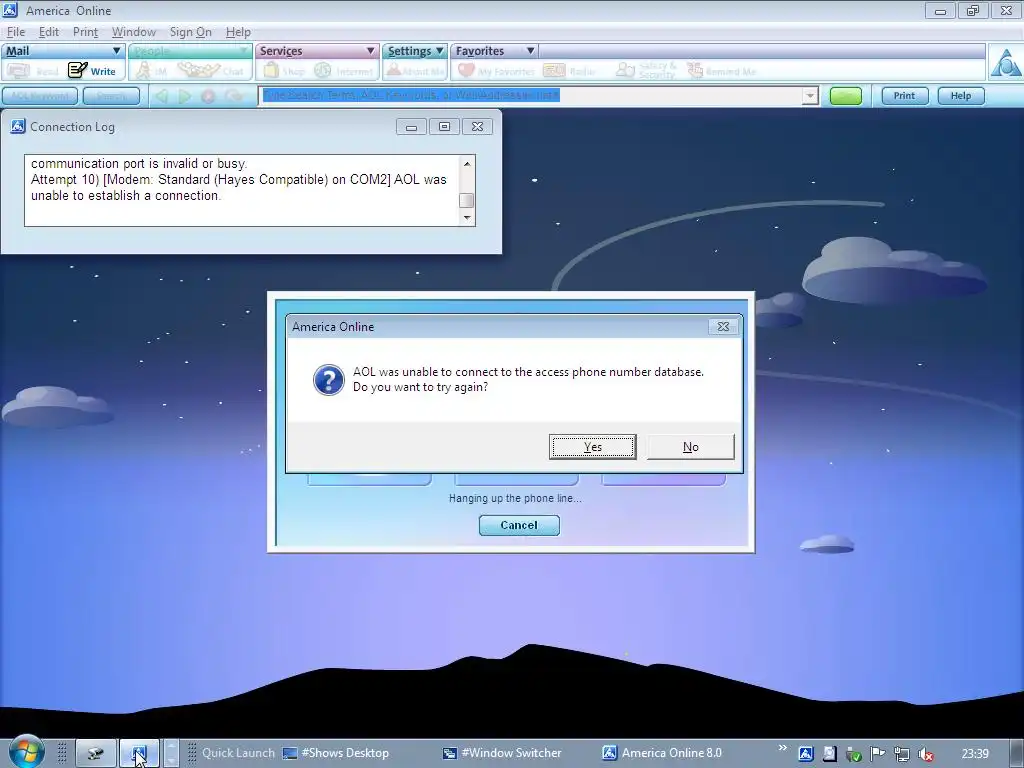Click the Help toolbar button

[961, 96]
